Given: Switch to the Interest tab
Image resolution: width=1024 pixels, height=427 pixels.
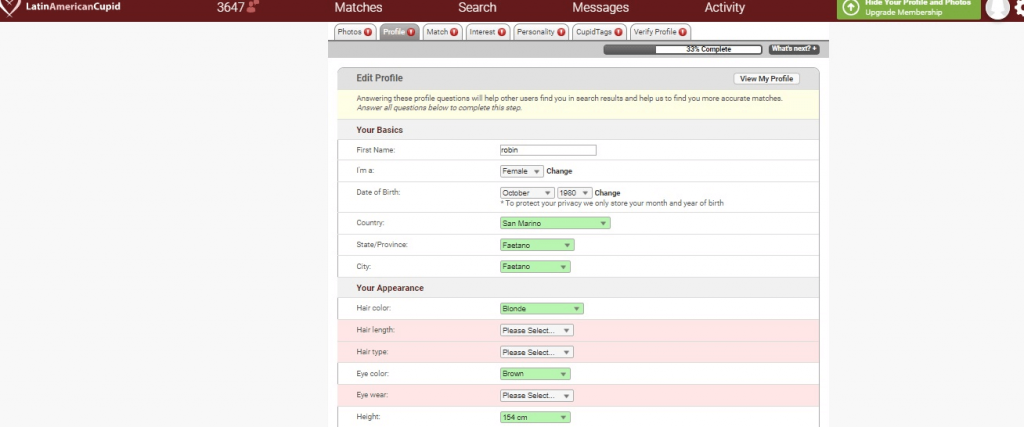Looking at the screenshot, I should tap(487, 32).
